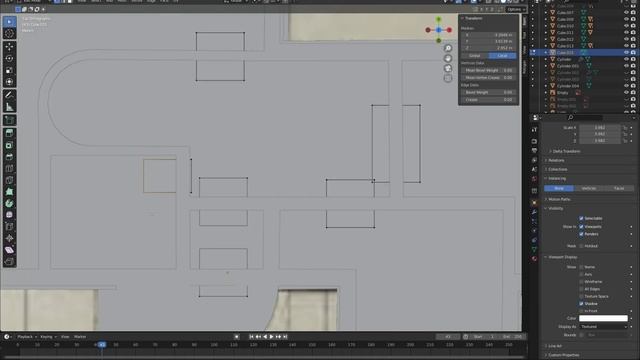
Task: Expand the Line Art panel
Action: 555,346
